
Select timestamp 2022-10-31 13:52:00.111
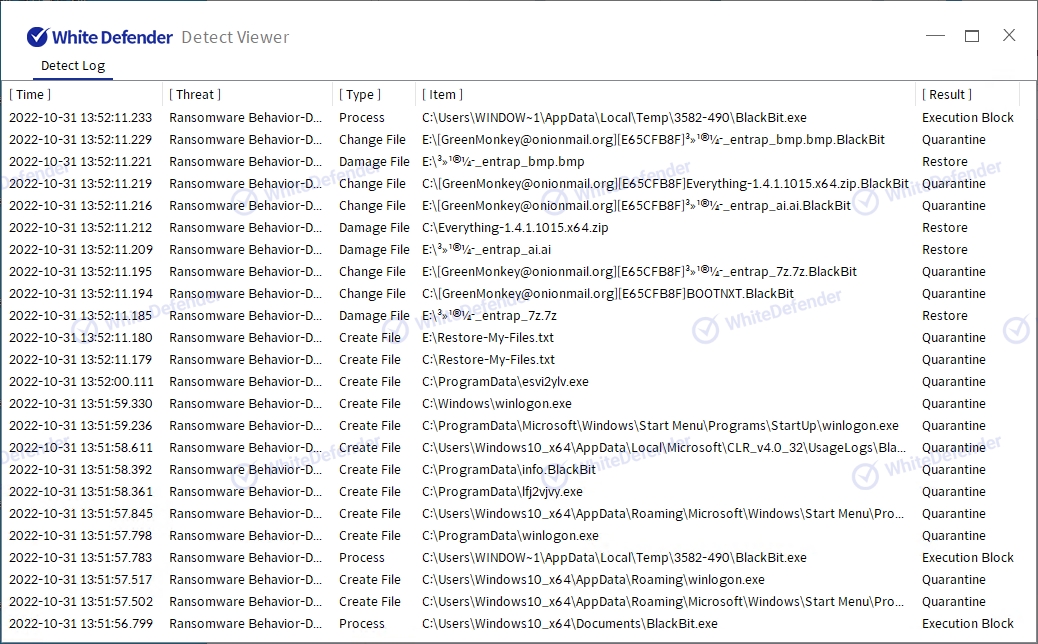(x=81, y=381)
